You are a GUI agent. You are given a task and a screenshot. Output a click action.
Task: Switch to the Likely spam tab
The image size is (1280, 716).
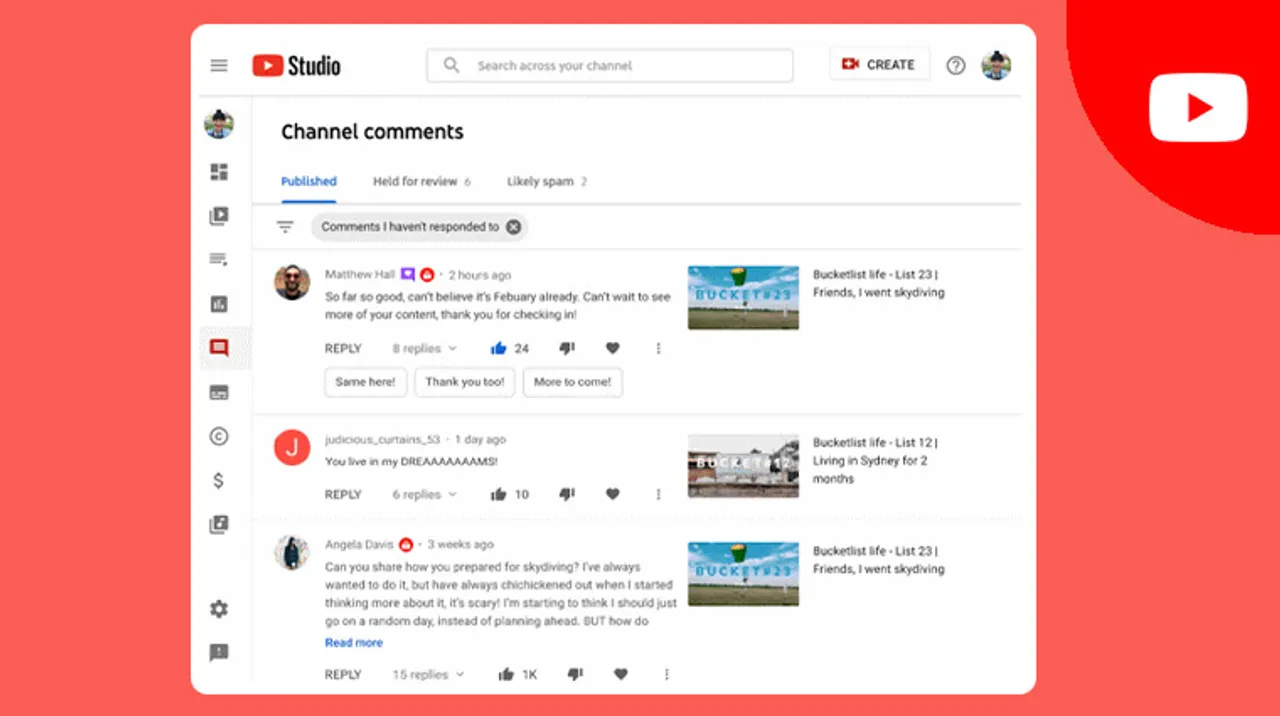[x=547, y=181]
